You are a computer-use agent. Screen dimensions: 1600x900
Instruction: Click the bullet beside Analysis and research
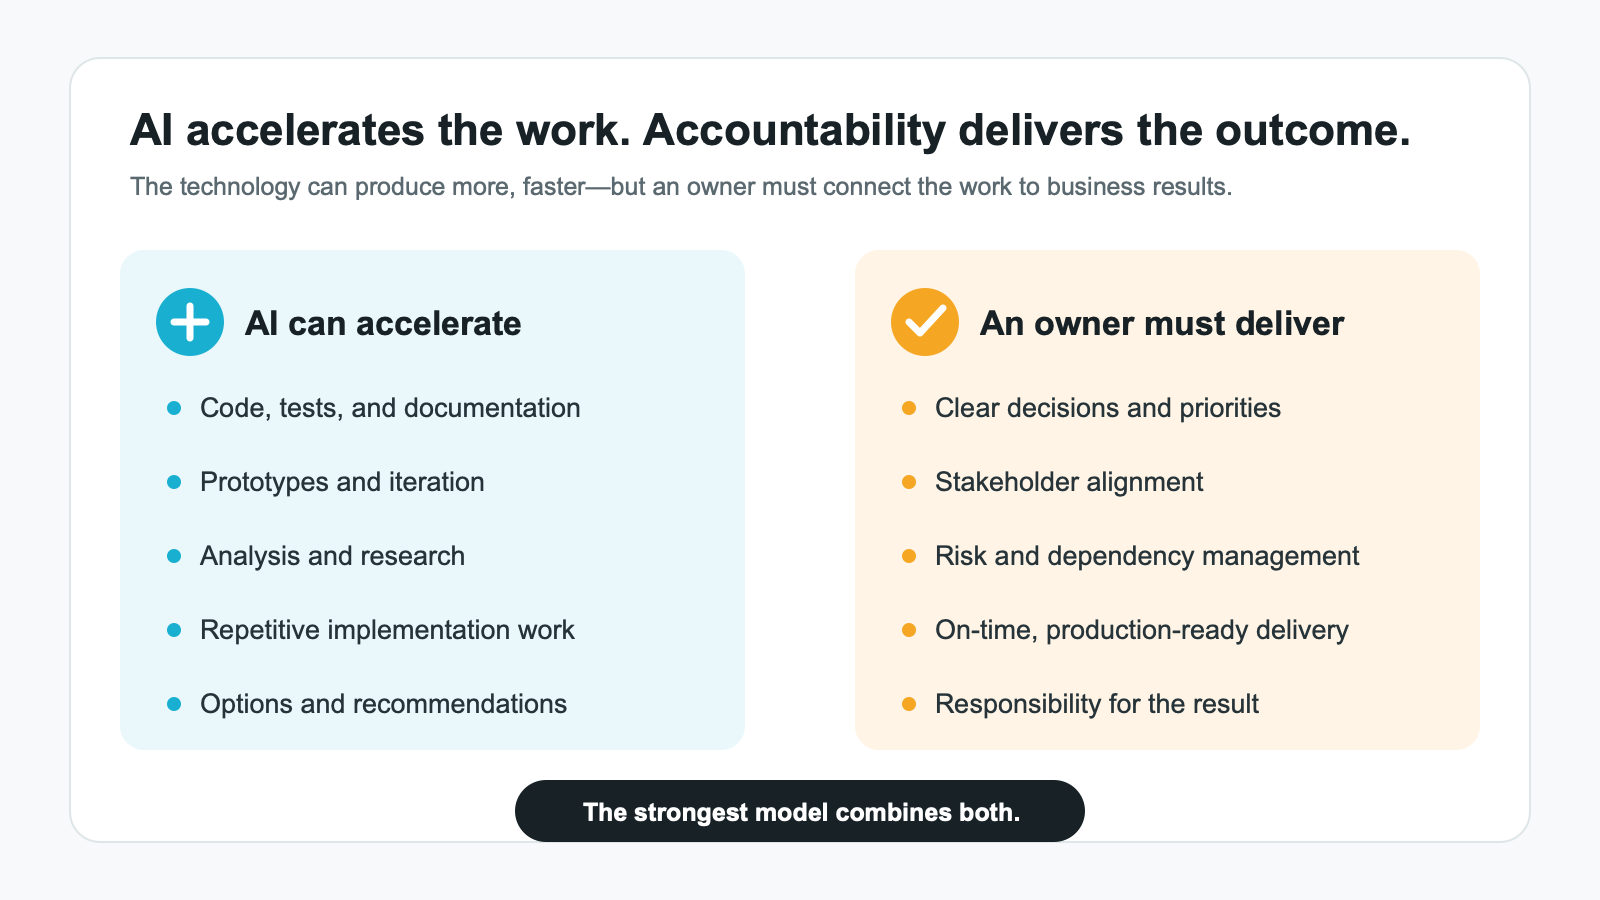click(x=174, y=556)
